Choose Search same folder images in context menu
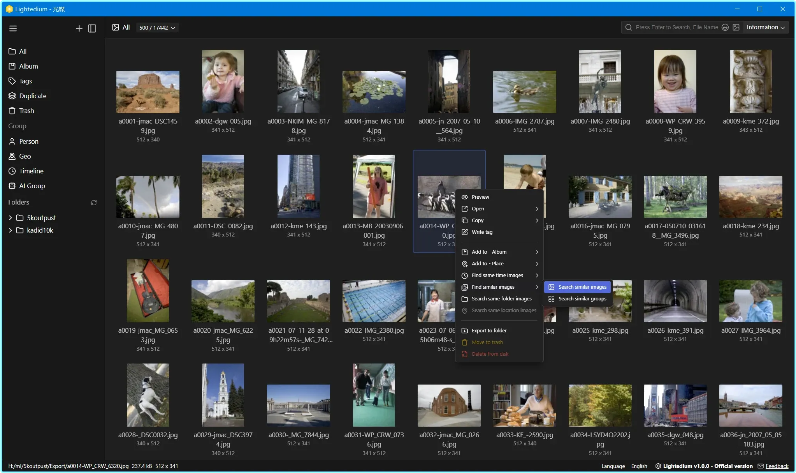The image size is (796, 473). pyautogui.click(x=500, y=299)
